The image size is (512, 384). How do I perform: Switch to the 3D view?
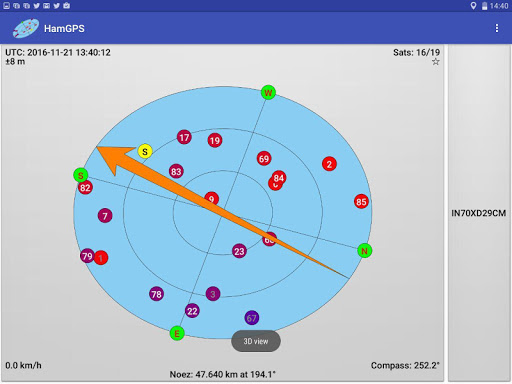tap(256, 341)
